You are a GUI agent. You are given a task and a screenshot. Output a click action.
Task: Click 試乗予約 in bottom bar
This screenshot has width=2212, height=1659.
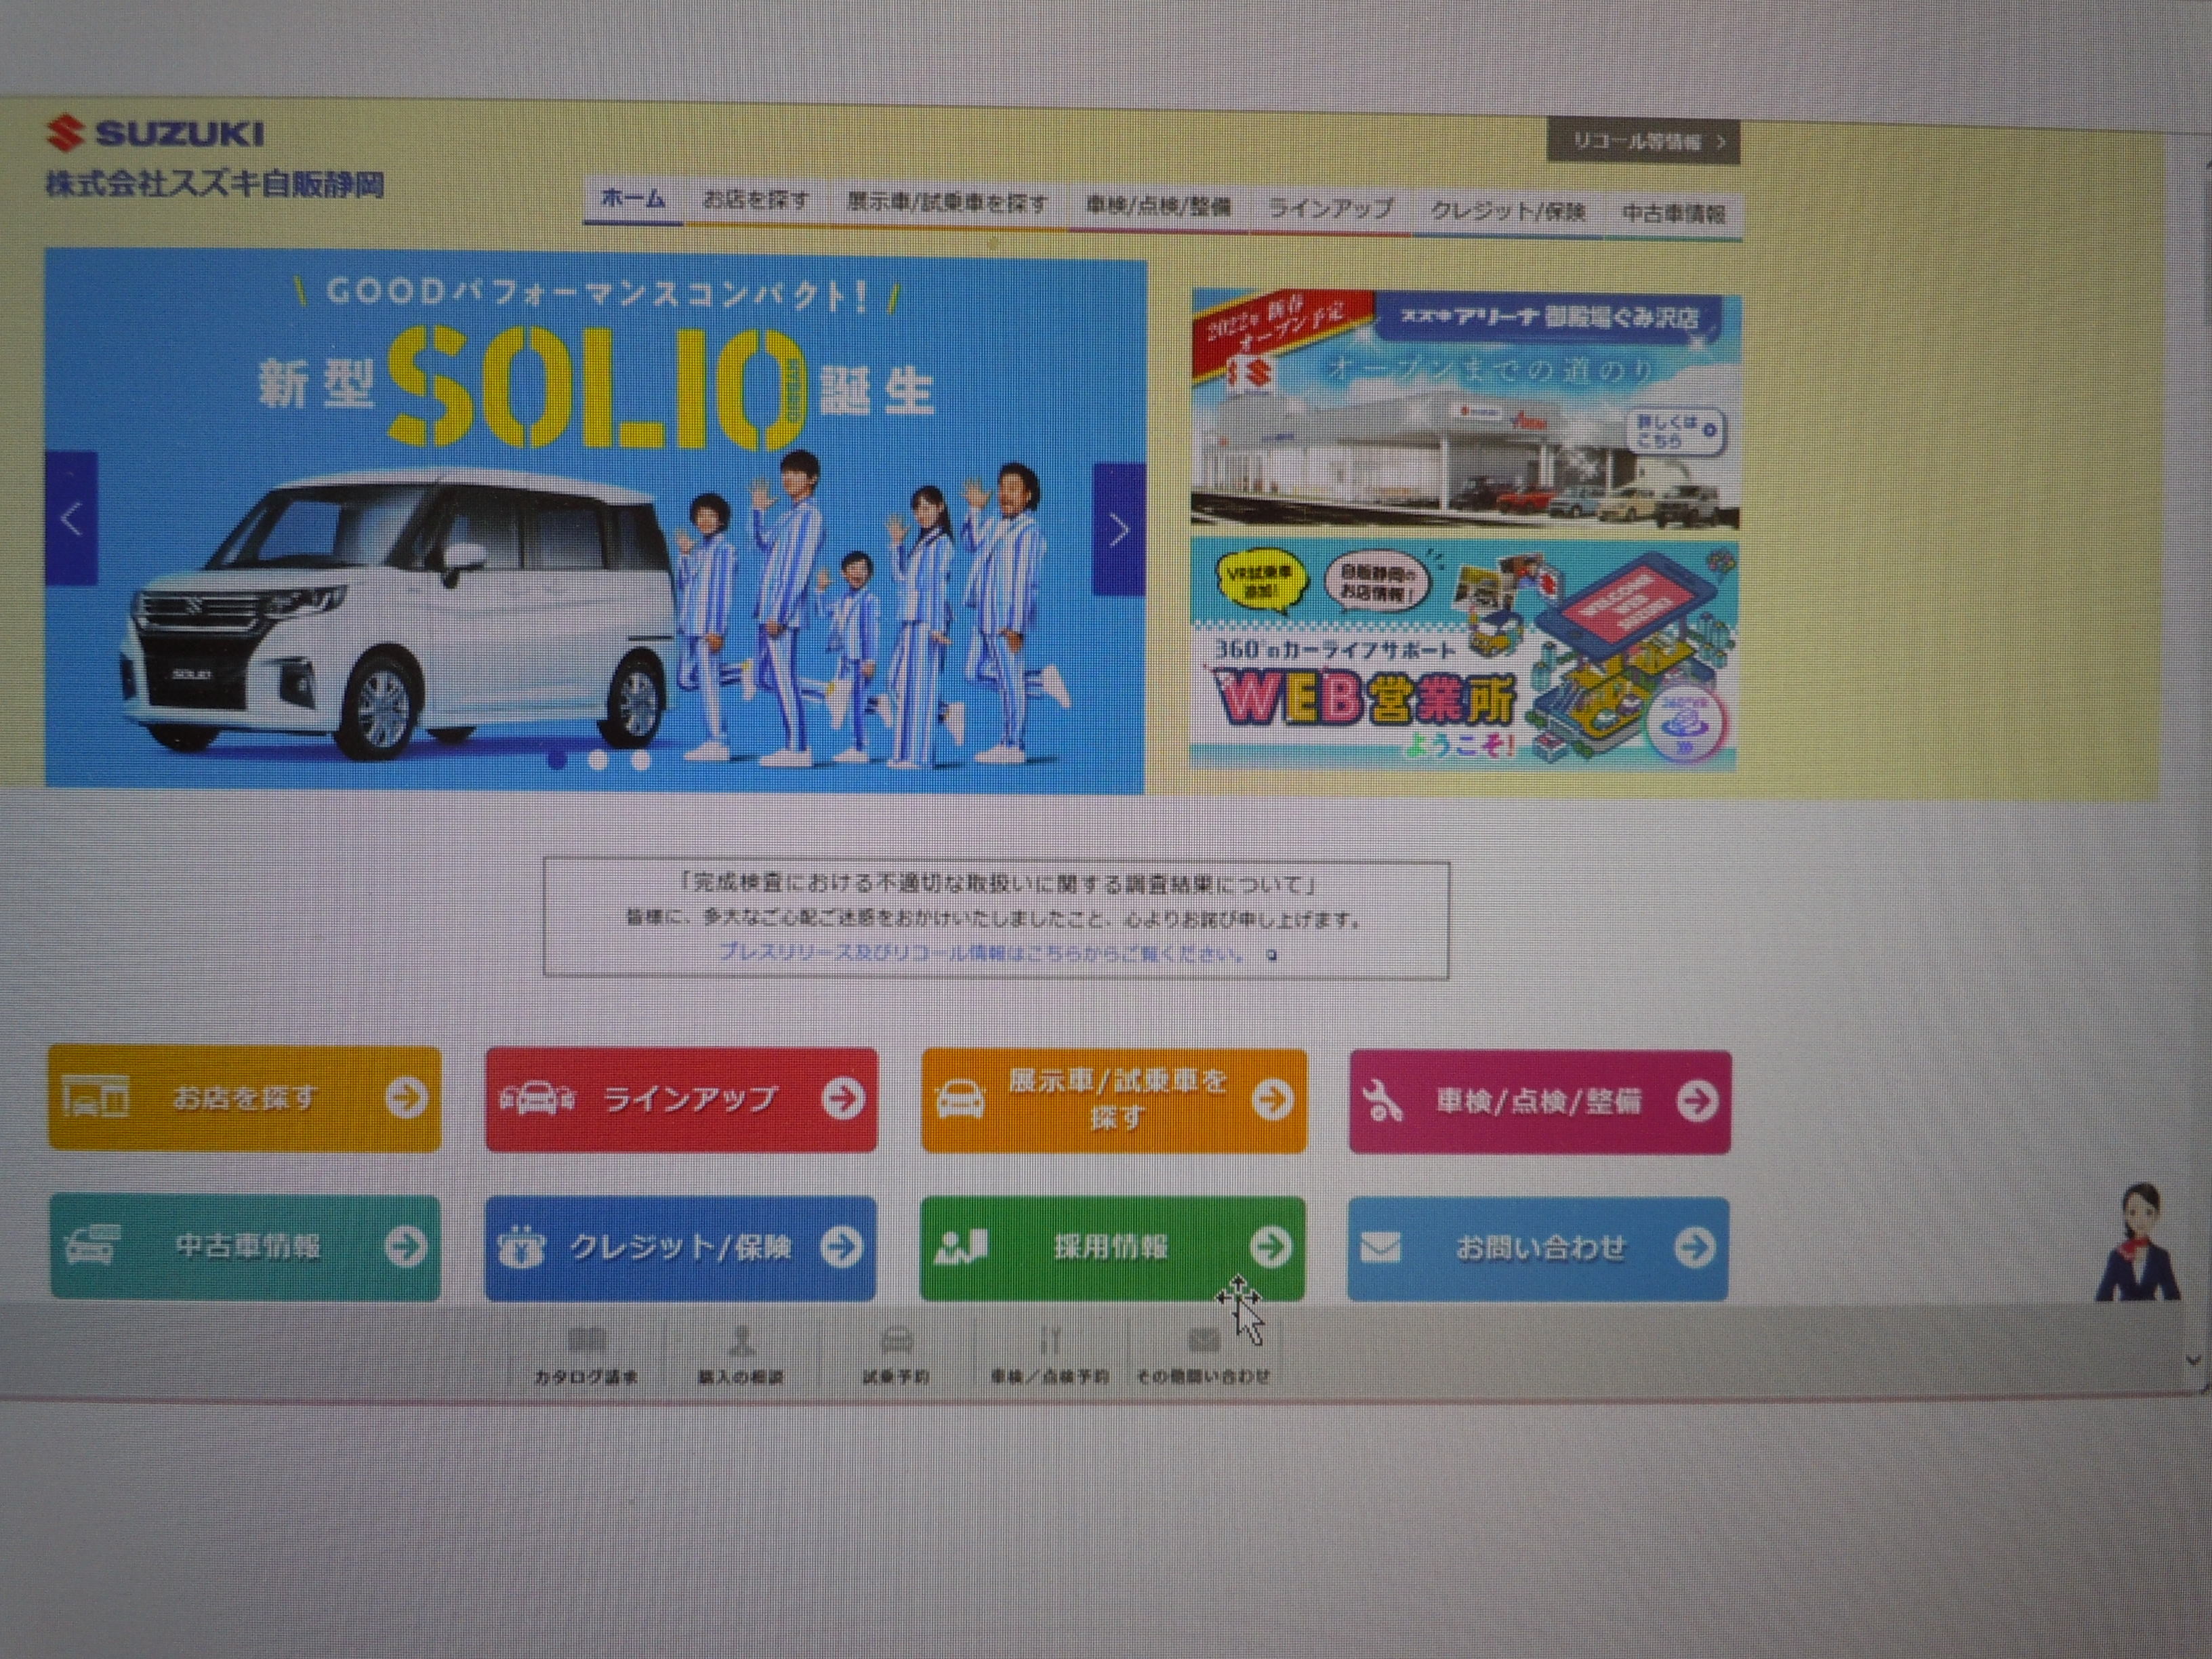point(895,1355)
